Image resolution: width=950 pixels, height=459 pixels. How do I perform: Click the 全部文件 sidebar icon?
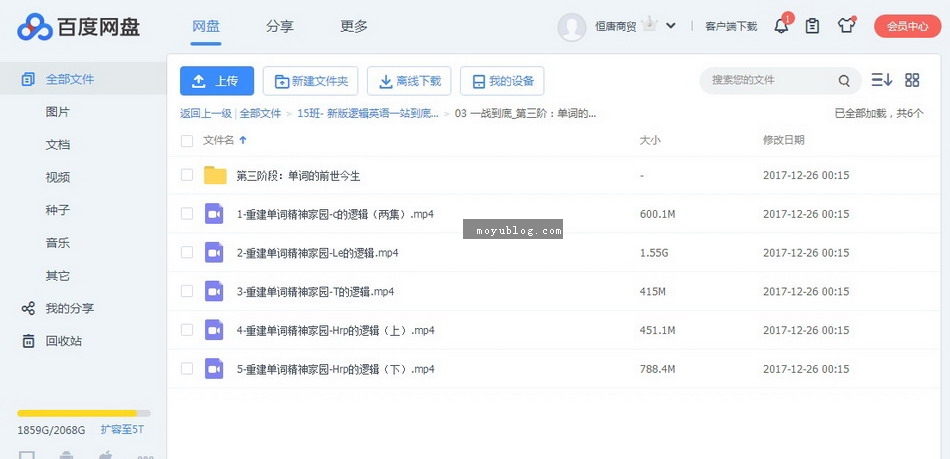pos(28,79)
